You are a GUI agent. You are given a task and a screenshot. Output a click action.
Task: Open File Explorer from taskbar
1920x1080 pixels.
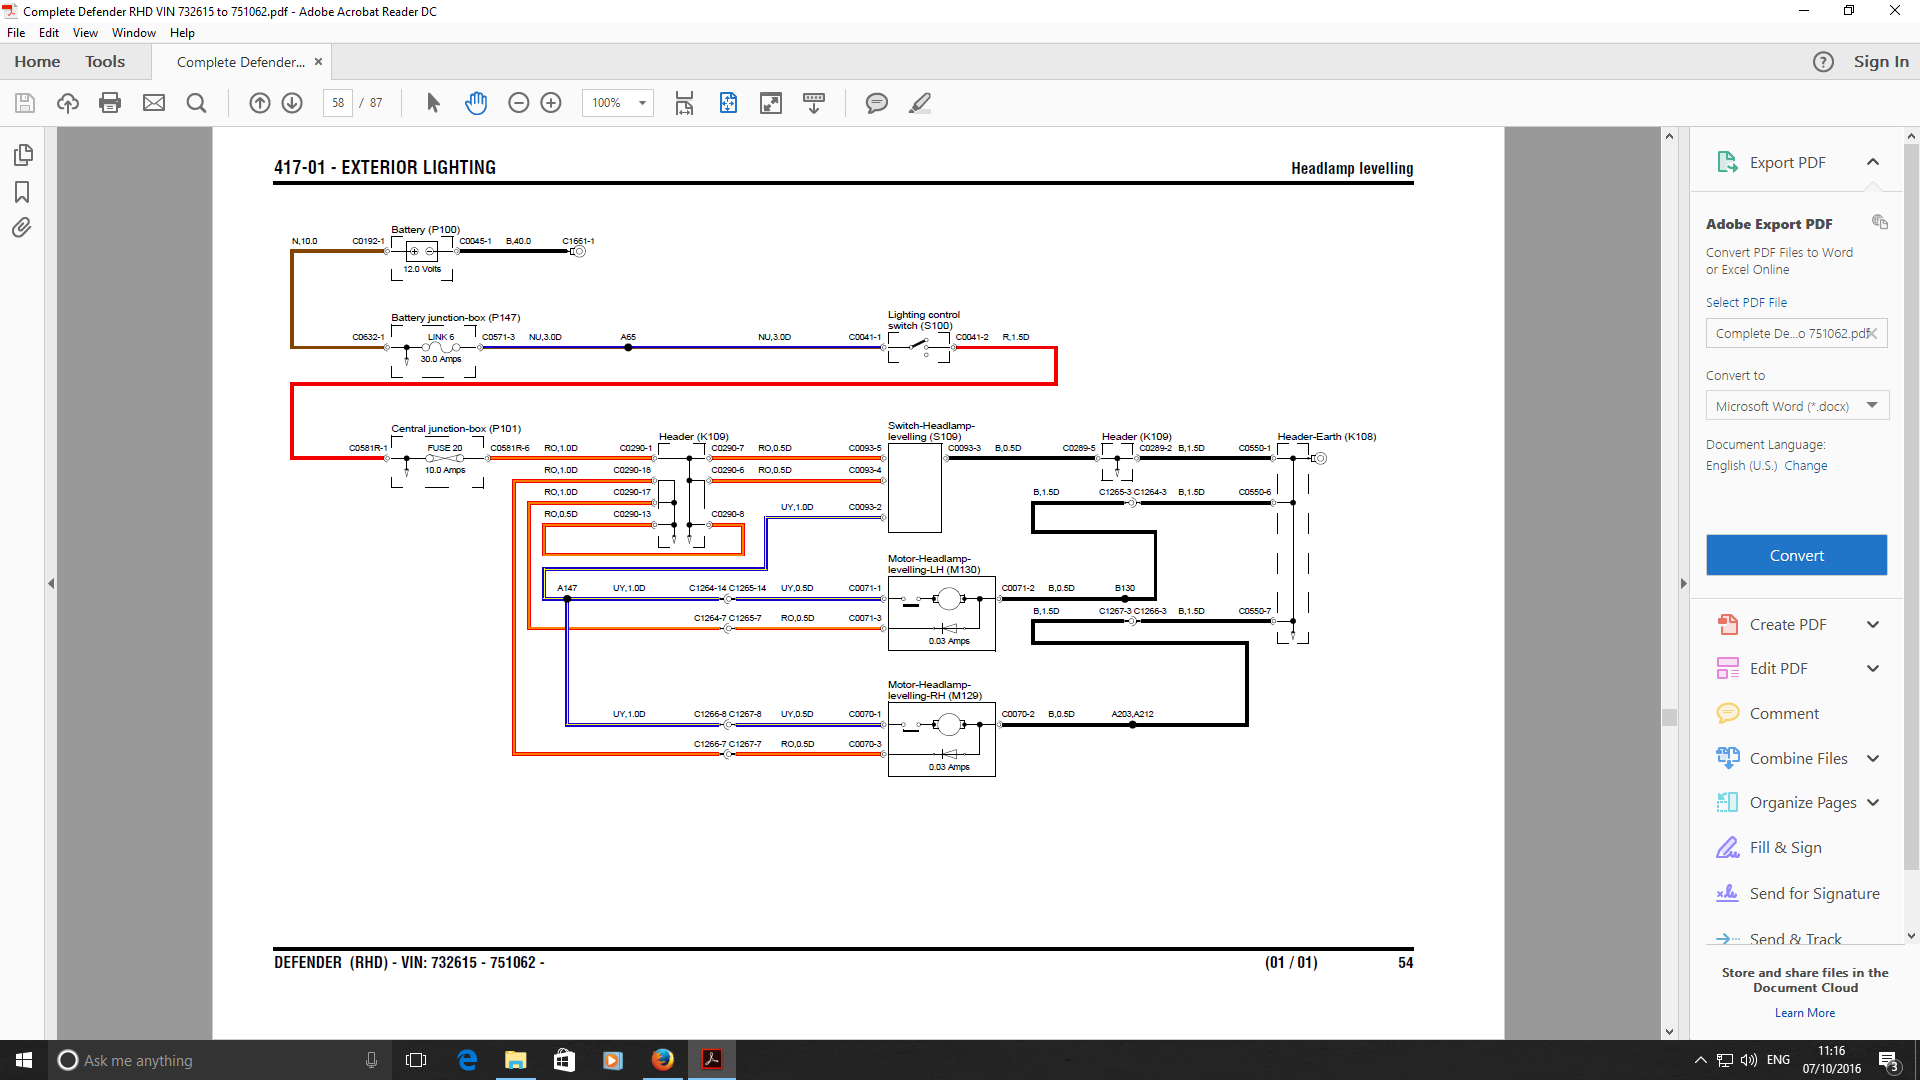click(x=515, y=1060)
